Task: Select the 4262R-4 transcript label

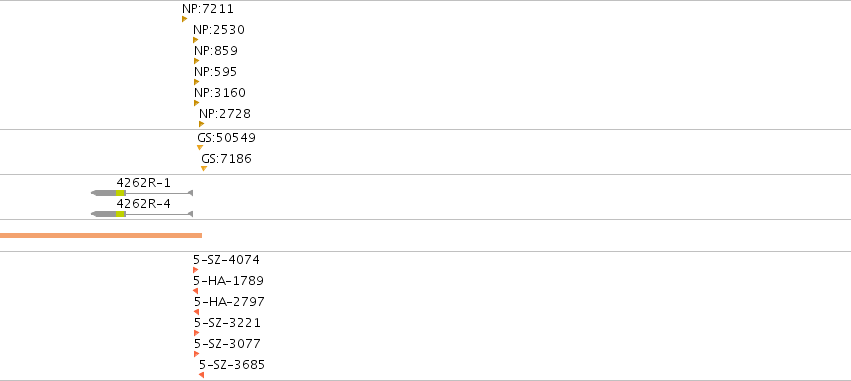Action: click(143, 204)
